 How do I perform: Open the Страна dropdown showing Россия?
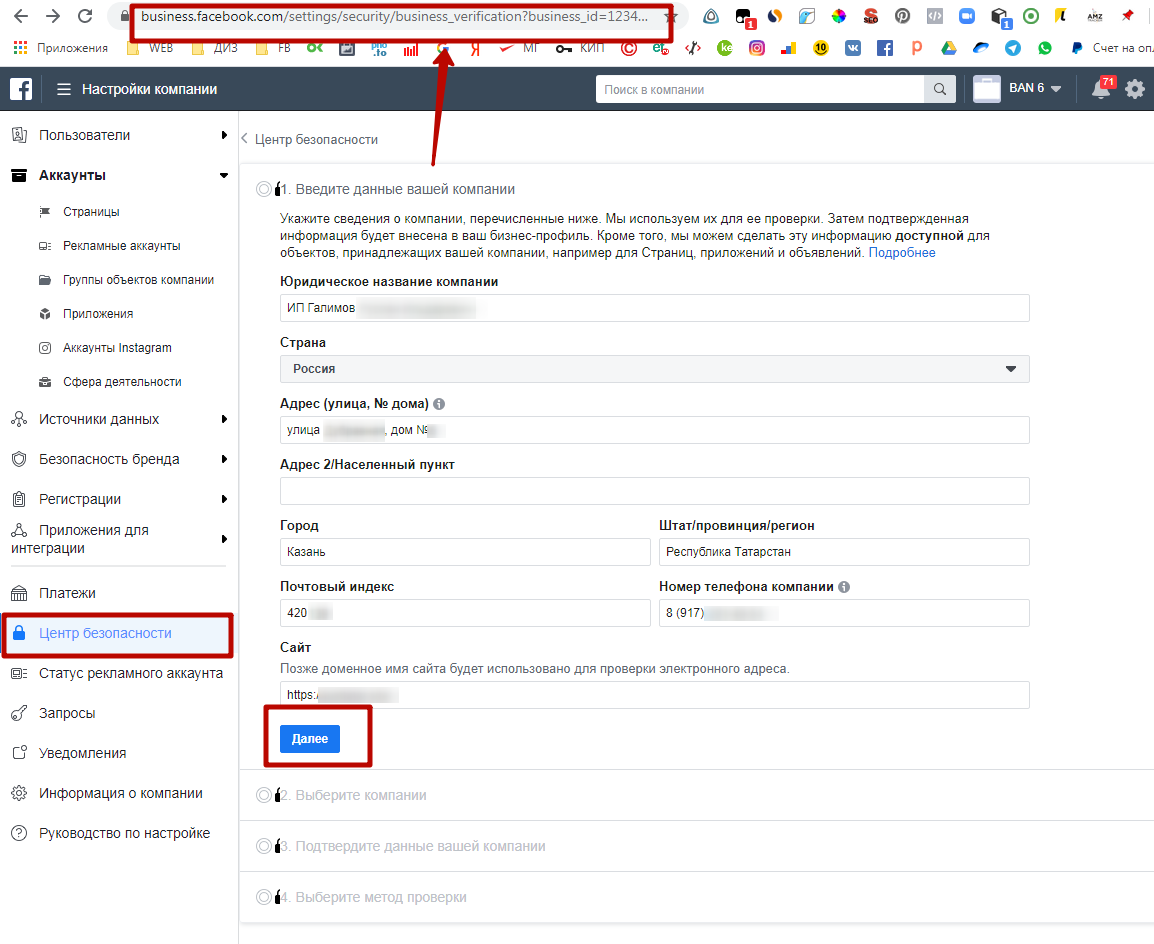[654, 369]
